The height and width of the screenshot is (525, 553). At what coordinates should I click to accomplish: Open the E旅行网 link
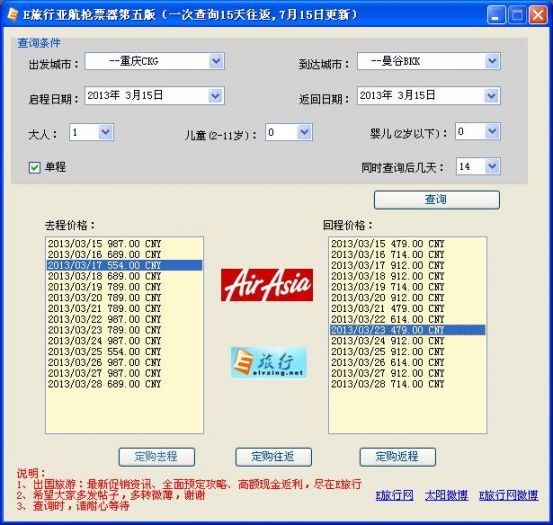pyautogui.click(x=395, y=495)
